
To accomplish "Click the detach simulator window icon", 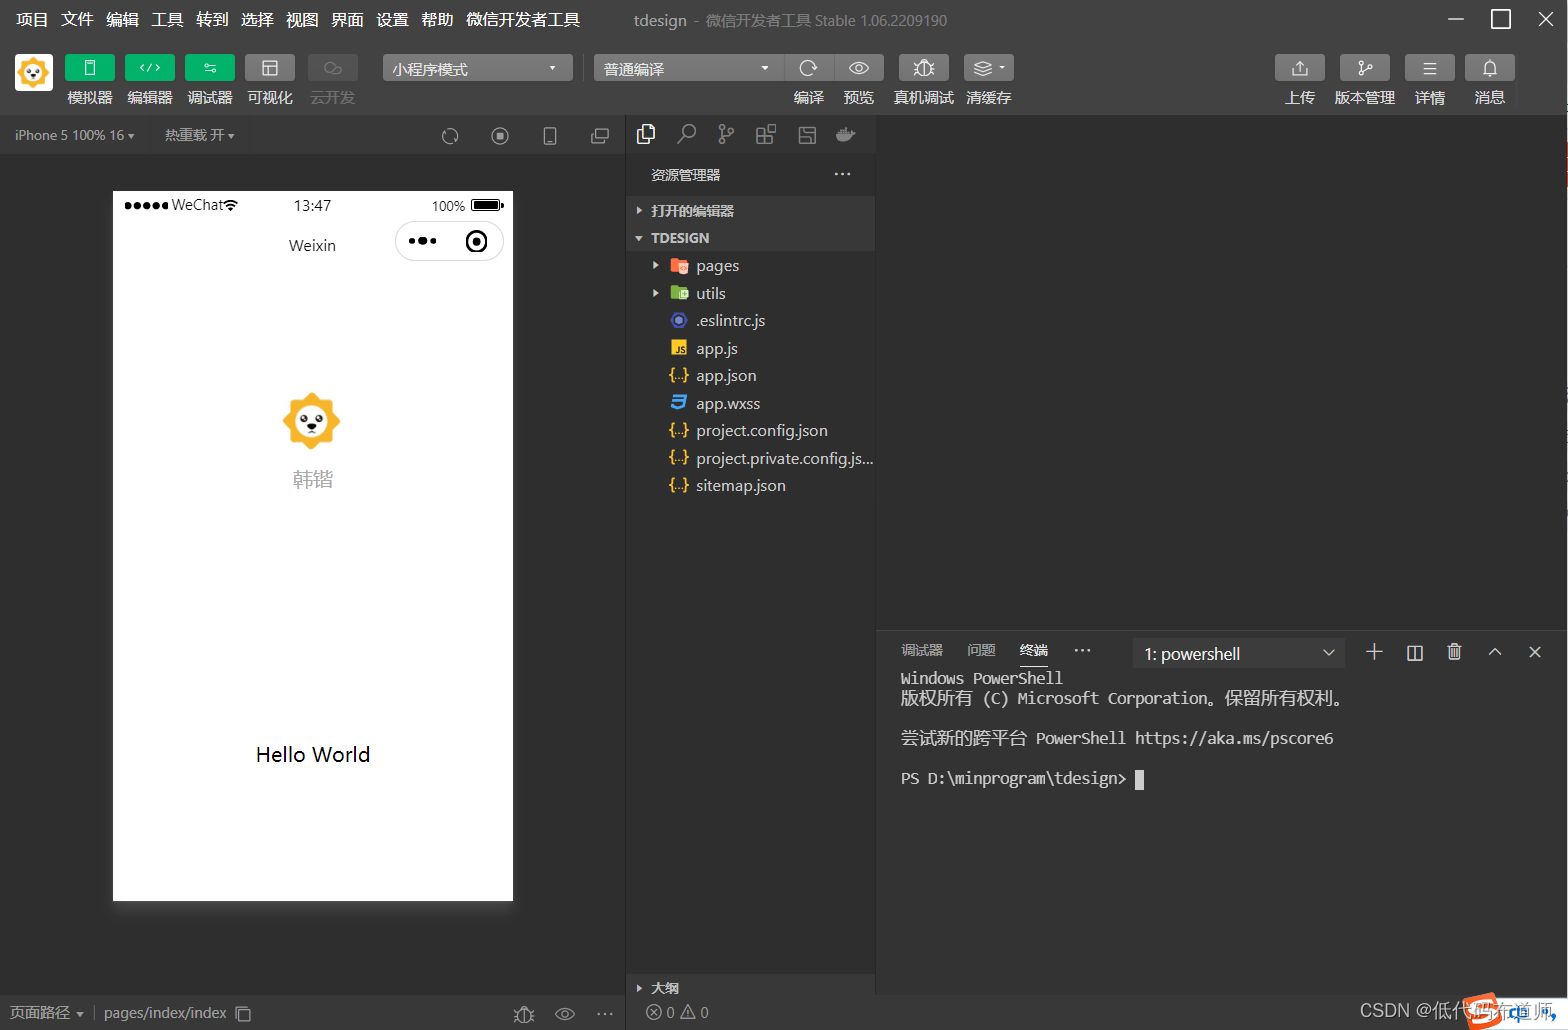I will coord(600,136).
